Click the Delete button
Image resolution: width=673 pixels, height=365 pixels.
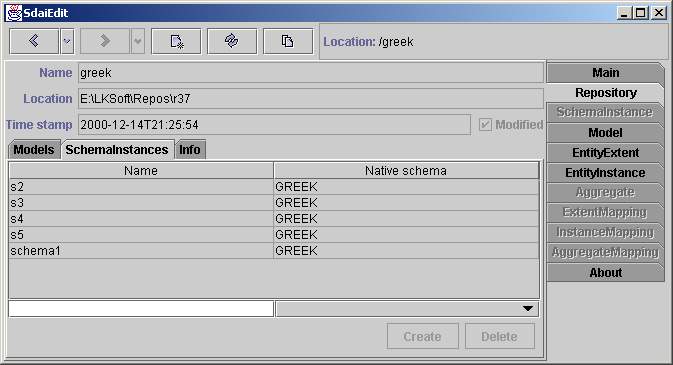pyautogui.click(x=500, y=336)
